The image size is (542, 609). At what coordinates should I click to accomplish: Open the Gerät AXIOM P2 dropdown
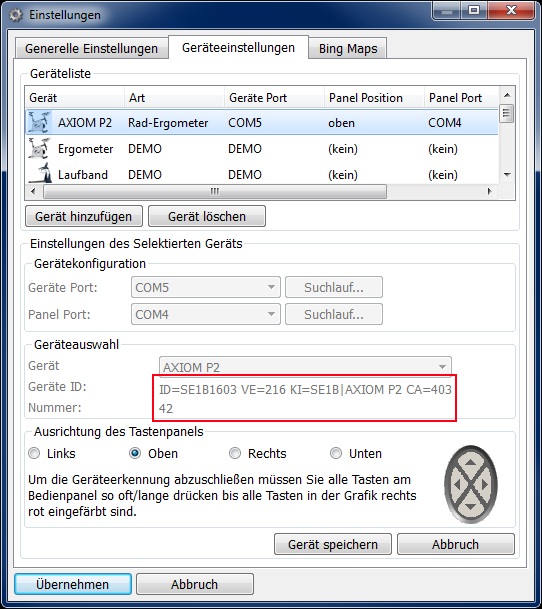coord(305,367)
